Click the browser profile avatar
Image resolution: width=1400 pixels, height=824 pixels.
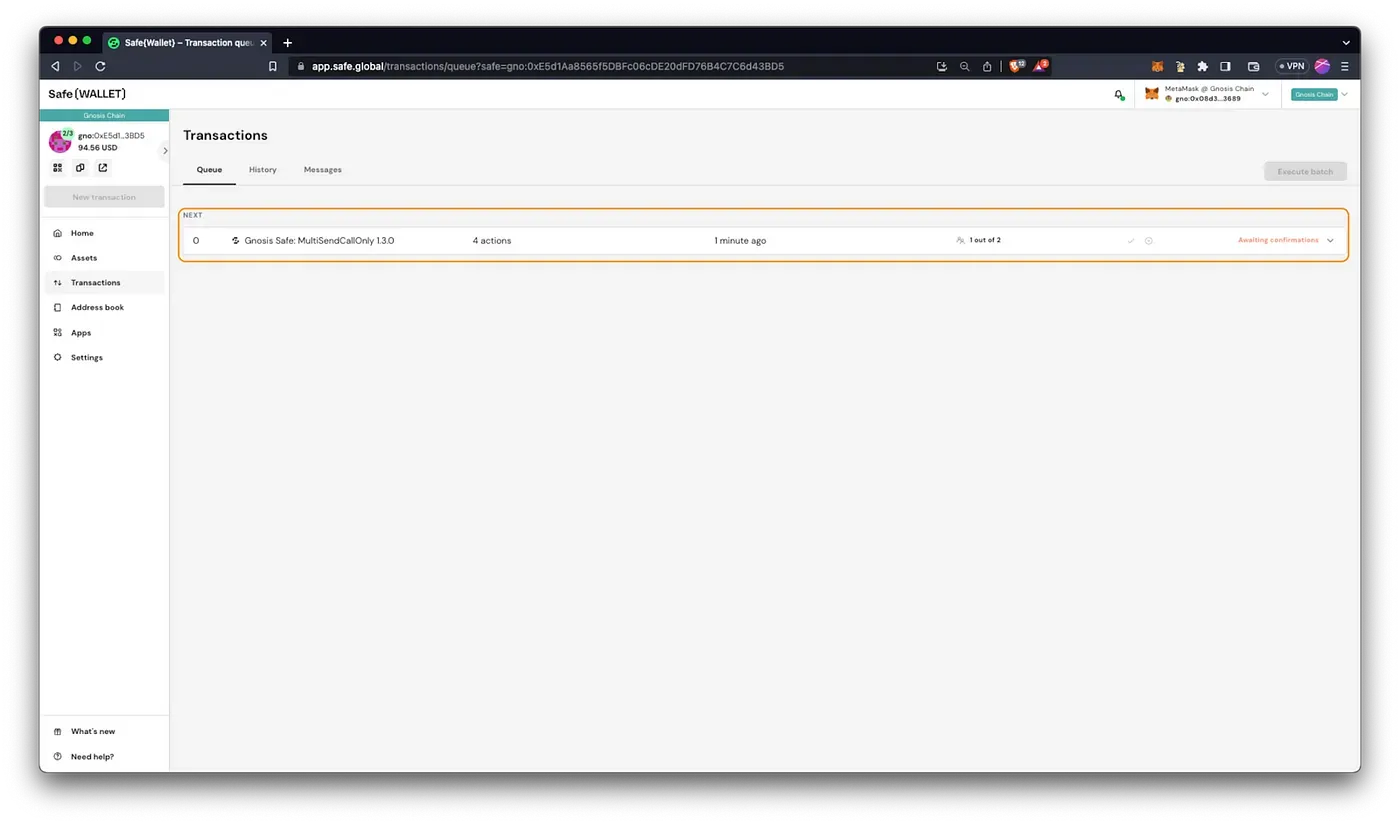pos(1322,66)
